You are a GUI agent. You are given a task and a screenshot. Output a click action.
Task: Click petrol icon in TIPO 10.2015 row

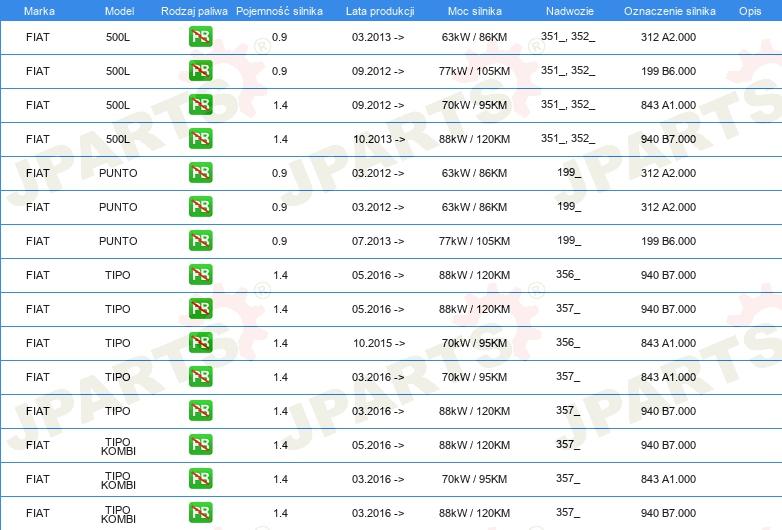click(200, 343)
